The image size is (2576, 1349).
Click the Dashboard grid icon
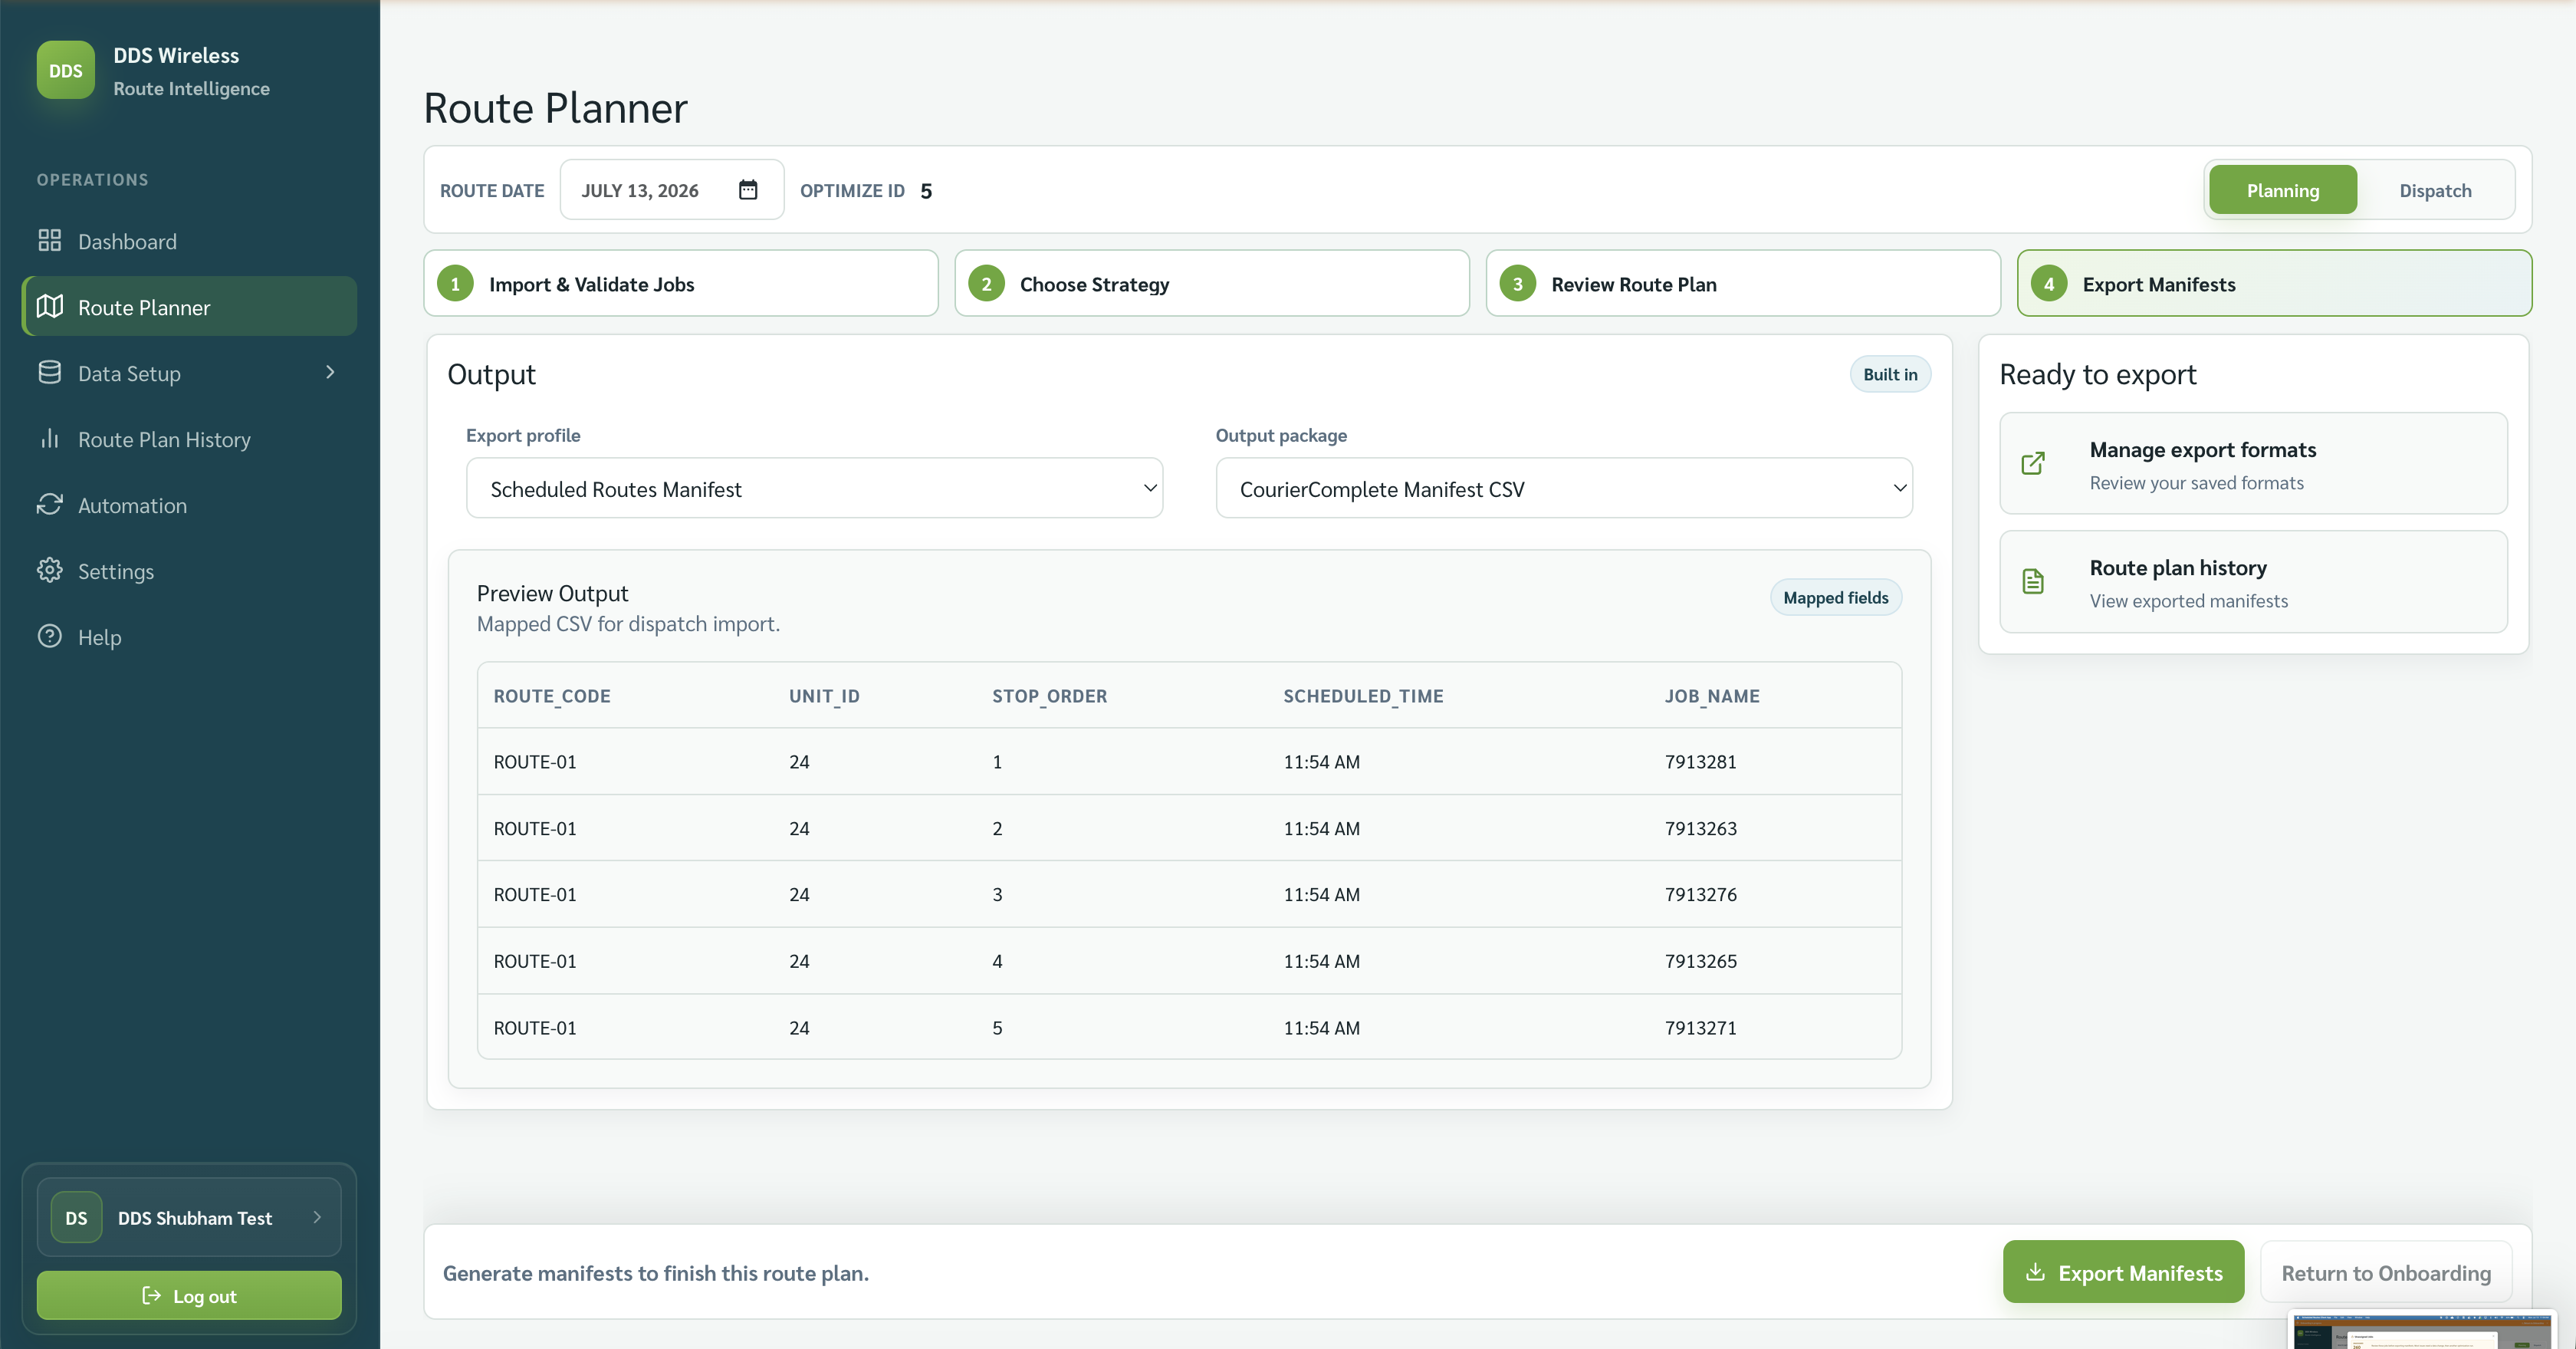[x=49, y=241]
